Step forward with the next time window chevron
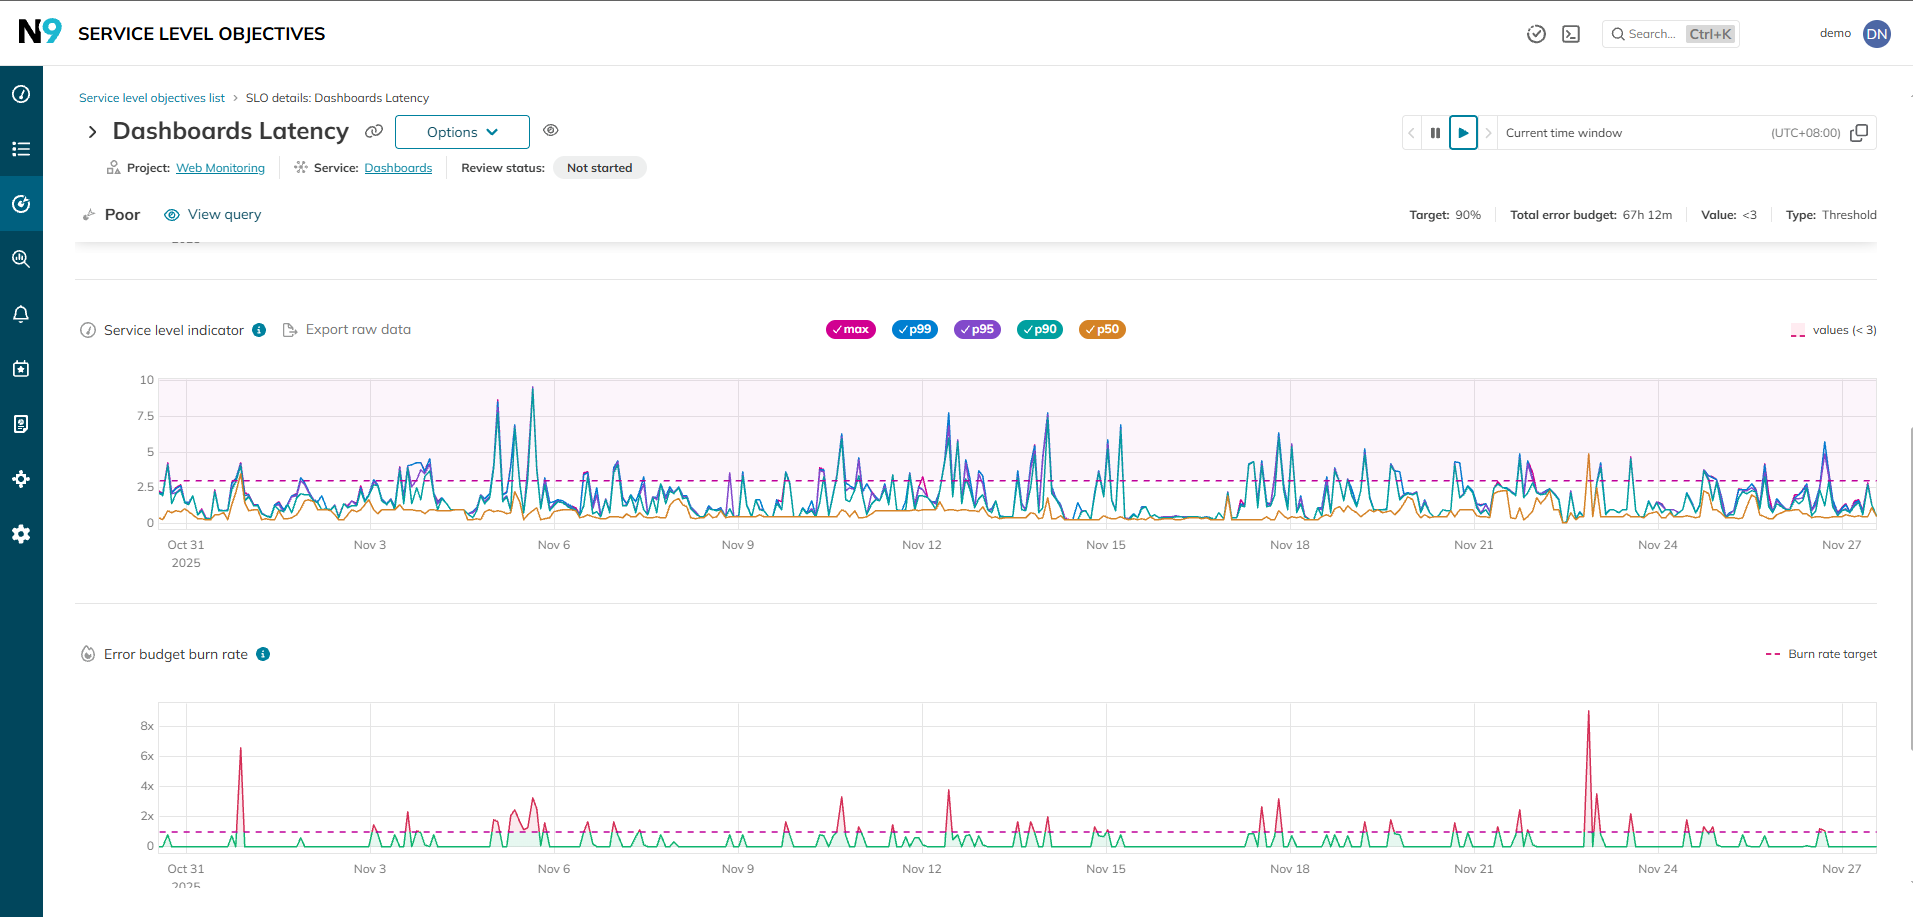The image size is (1913, 917). coord(1488,132)
